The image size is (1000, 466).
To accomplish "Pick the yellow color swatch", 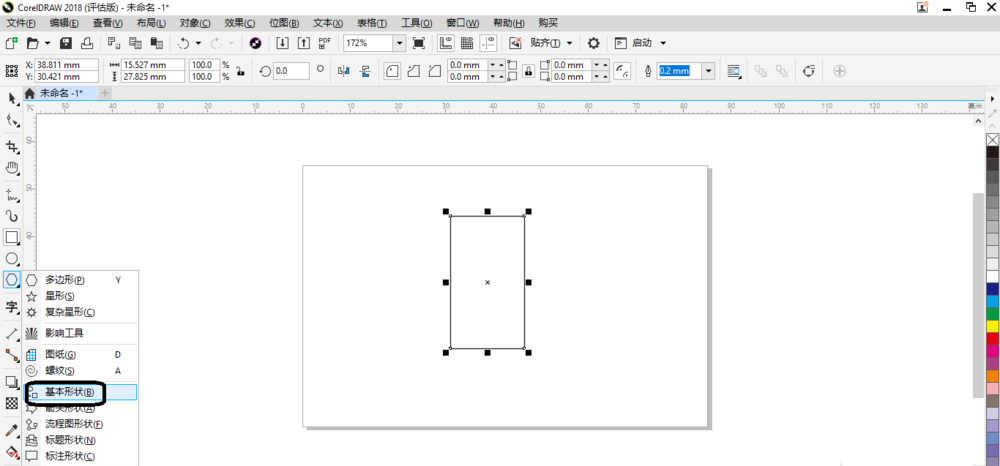I will [992, 326].
